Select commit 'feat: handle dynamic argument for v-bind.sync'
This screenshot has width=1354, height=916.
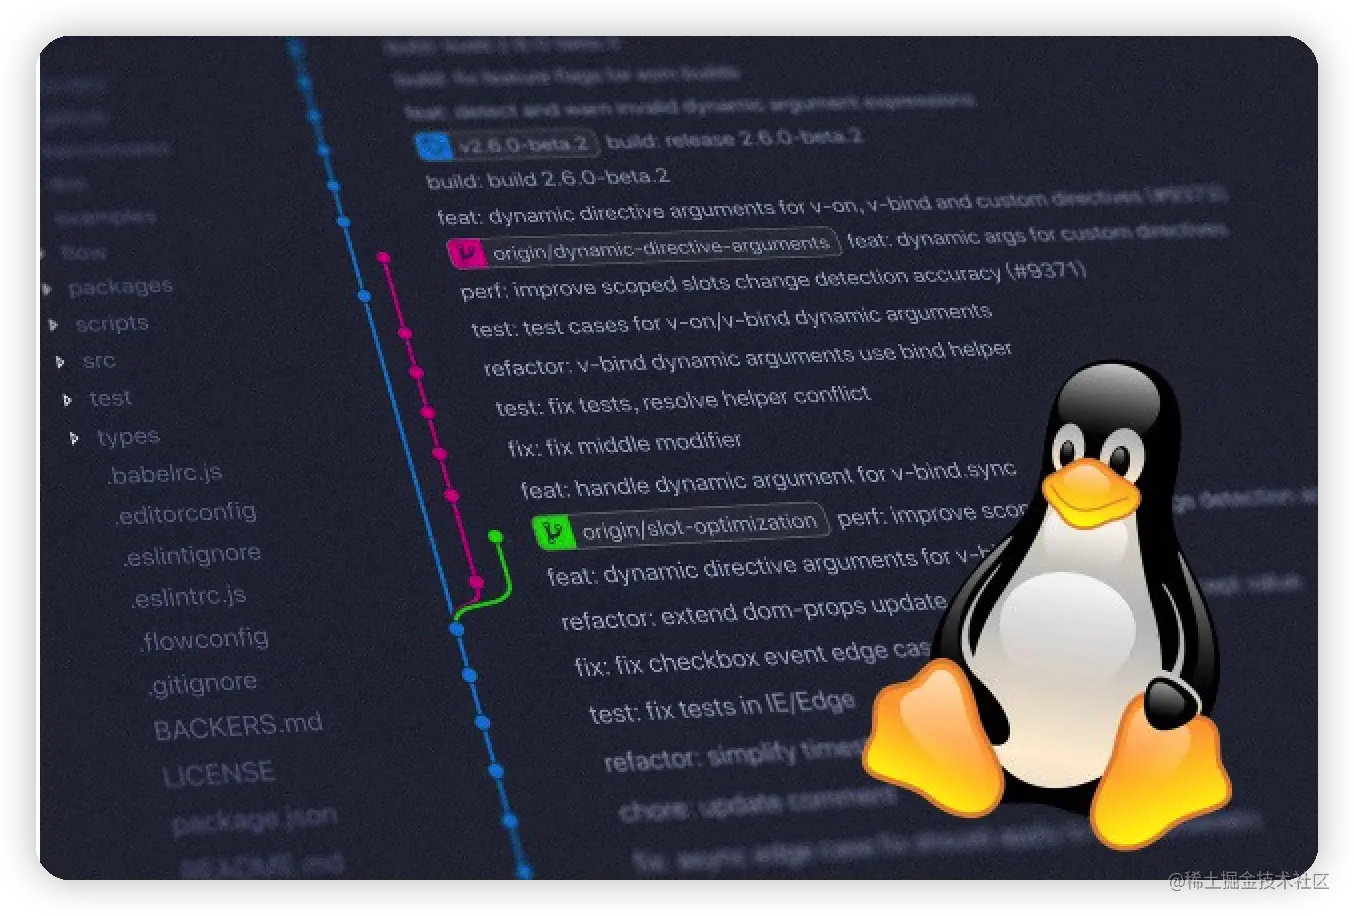(768, 479)
